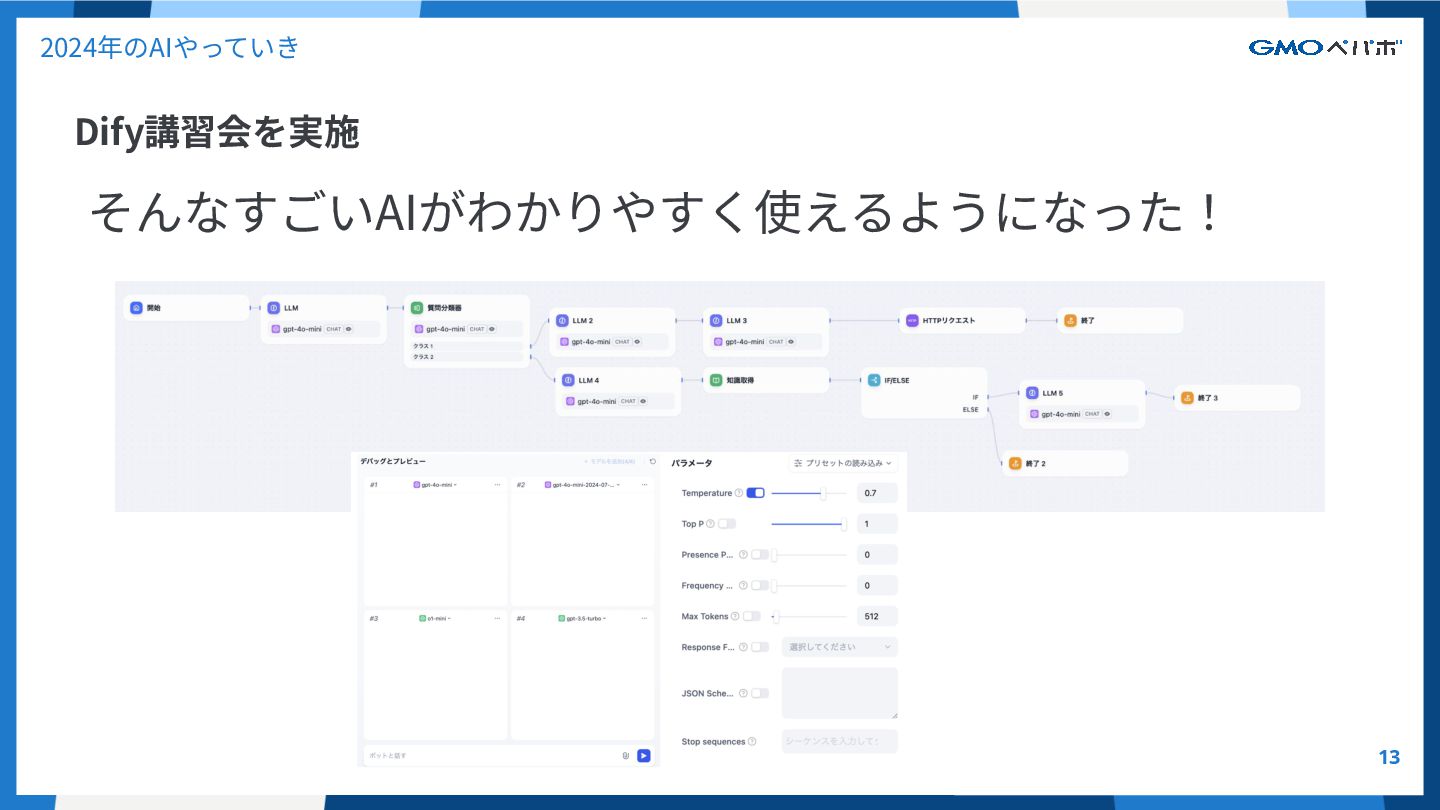Enable the Response Format toggle

tap(760, 647)
